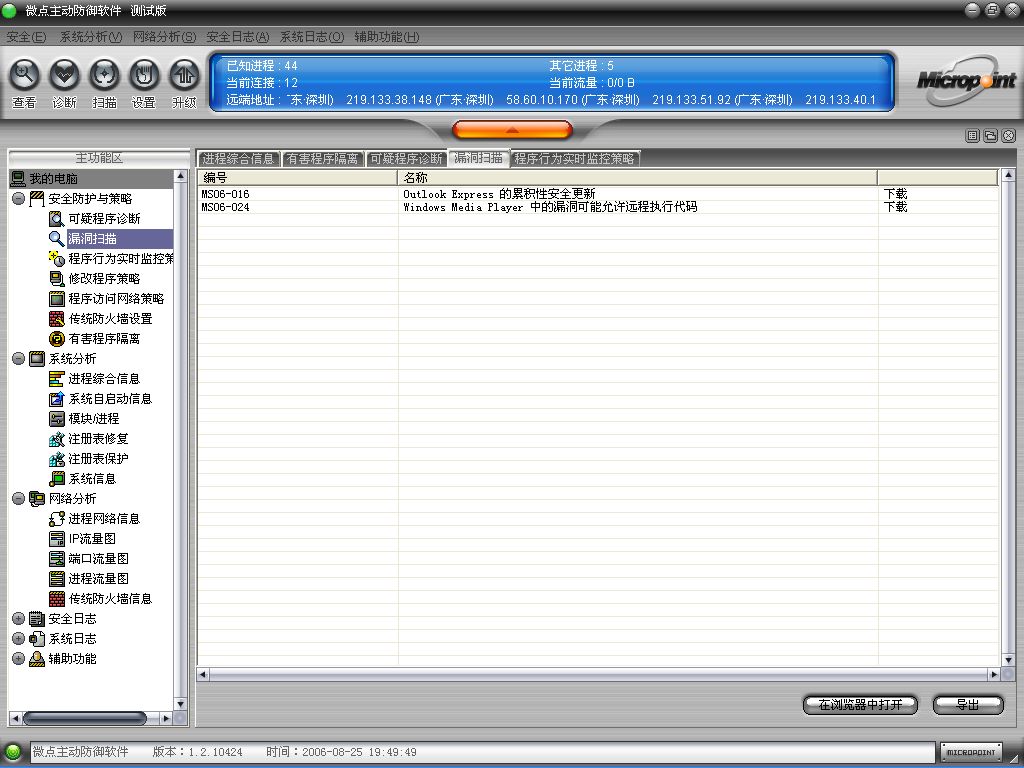This screenshot has width=1024, height=768.
Task: Collapse the 系统分析 tree node
Action: (x=18, y=359)
